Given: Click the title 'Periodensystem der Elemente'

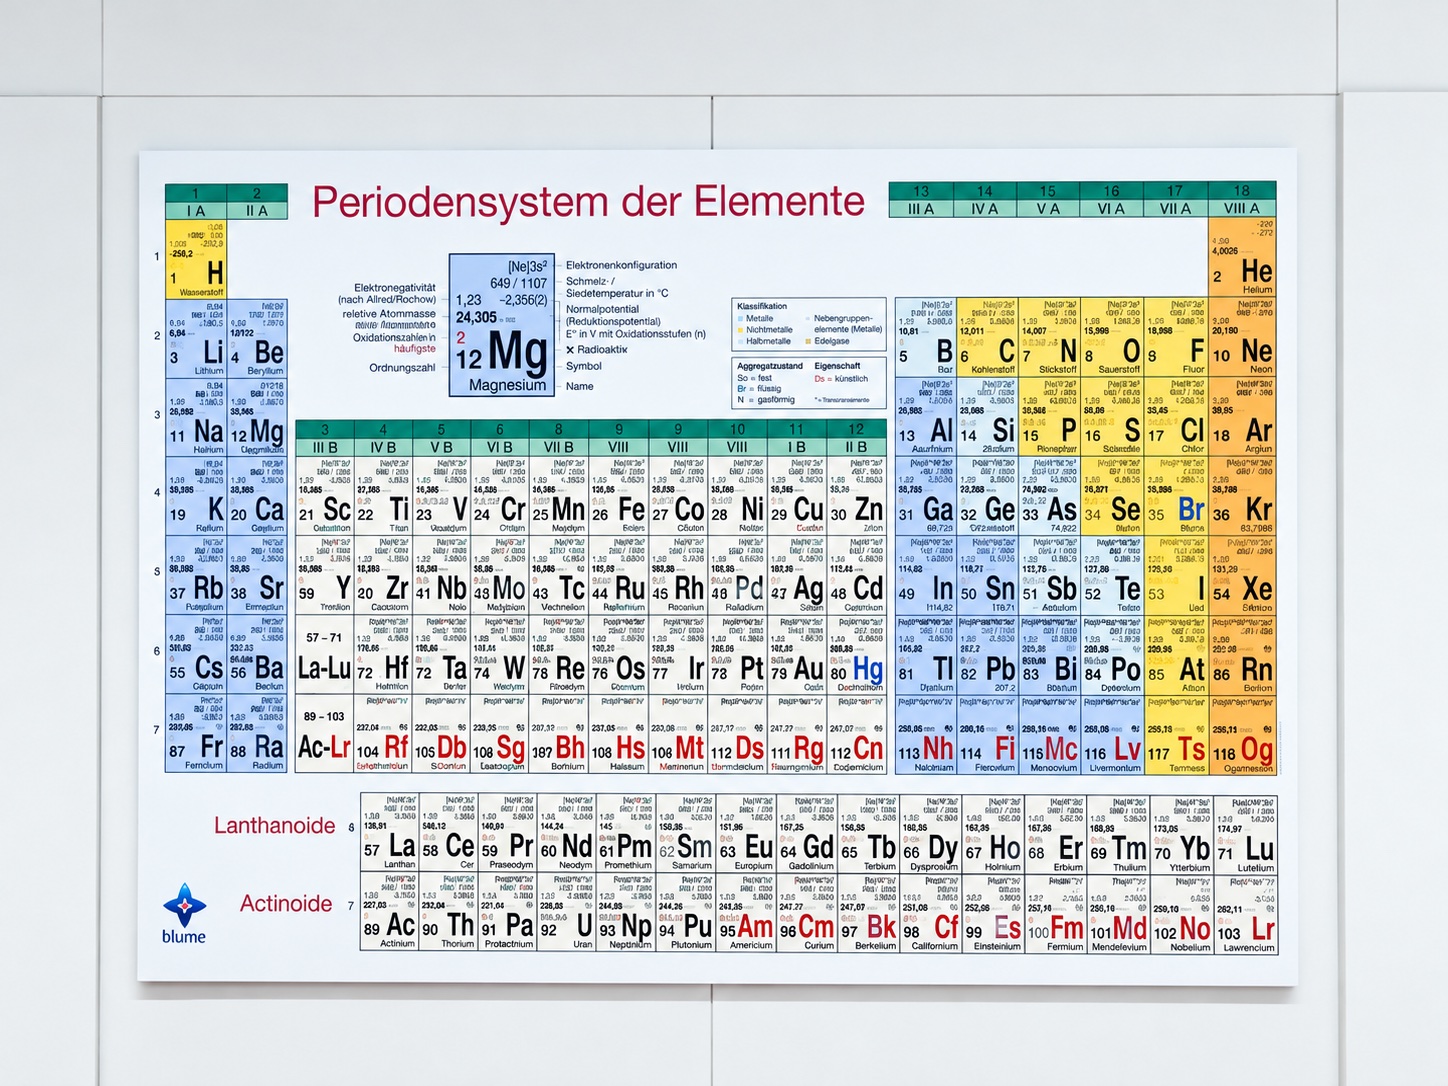Looking at the screenshot, I should point(588,202).
